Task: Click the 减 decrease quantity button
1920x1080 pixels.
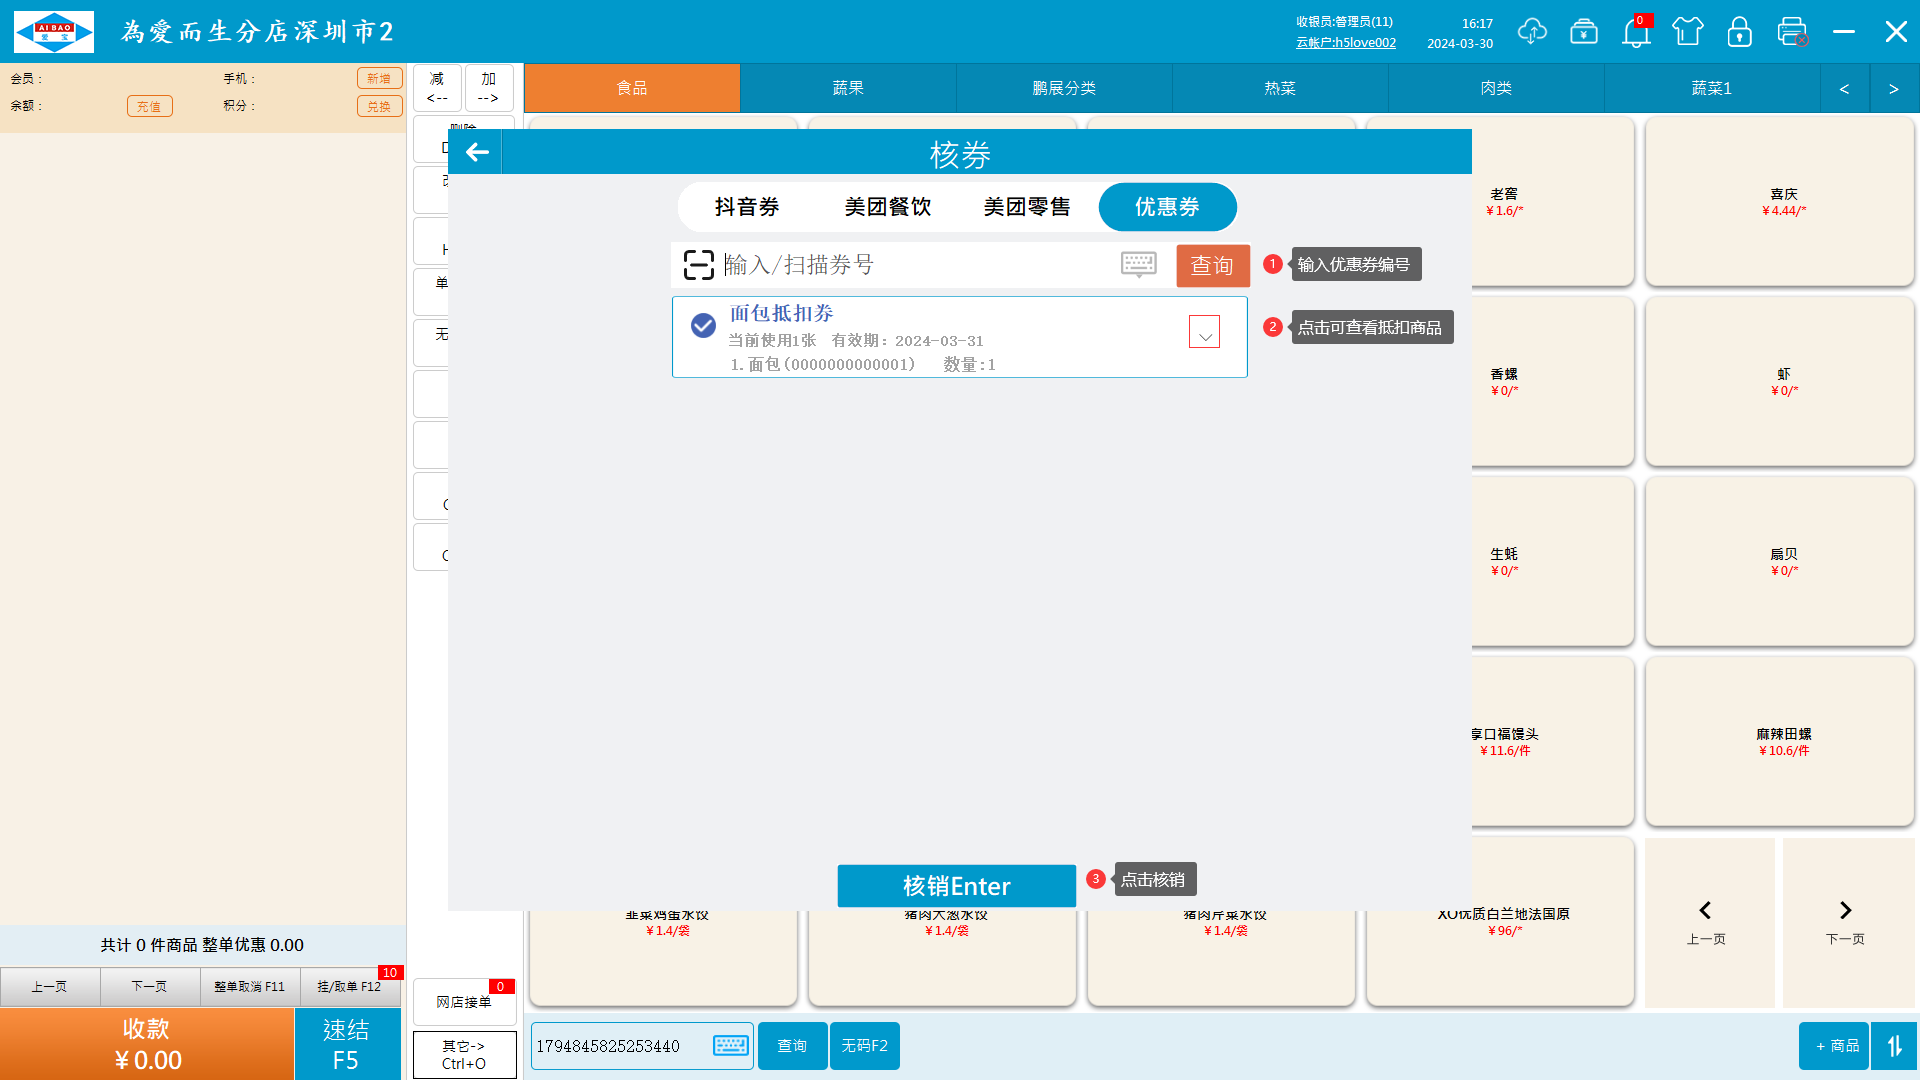Action: tap(437, 88)
